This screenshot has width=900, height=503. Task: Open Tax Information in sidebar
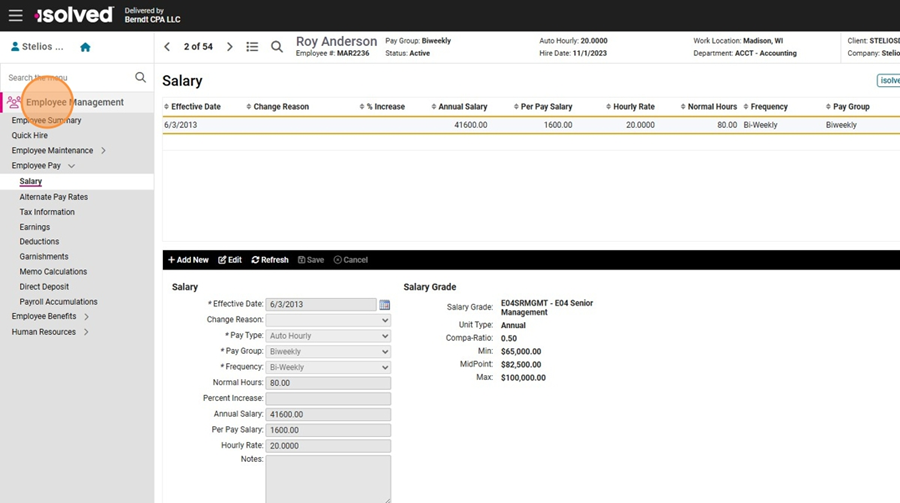47,212
